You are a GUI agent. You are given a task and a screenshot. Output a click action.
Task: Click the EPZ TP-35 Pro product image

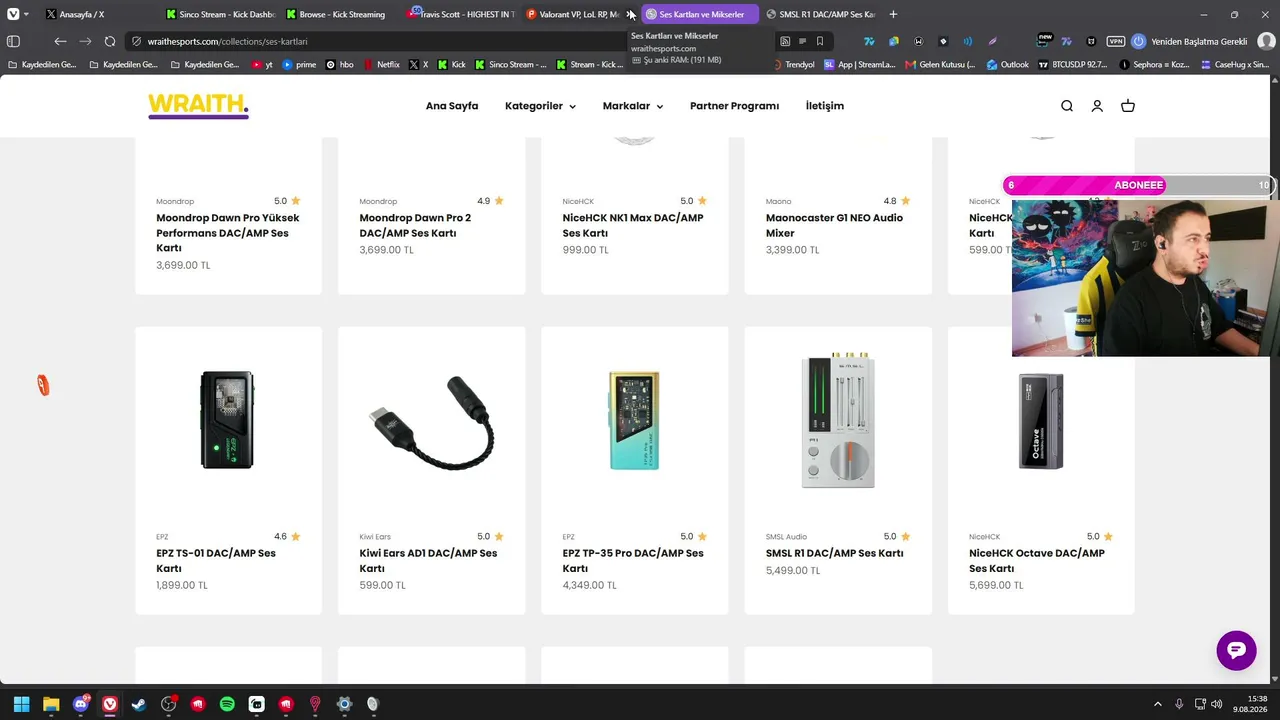click(x=634, y=420)
